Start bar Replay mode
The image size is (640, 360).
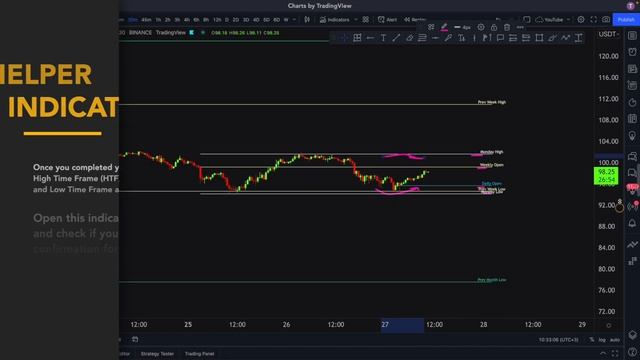[415, 20]
